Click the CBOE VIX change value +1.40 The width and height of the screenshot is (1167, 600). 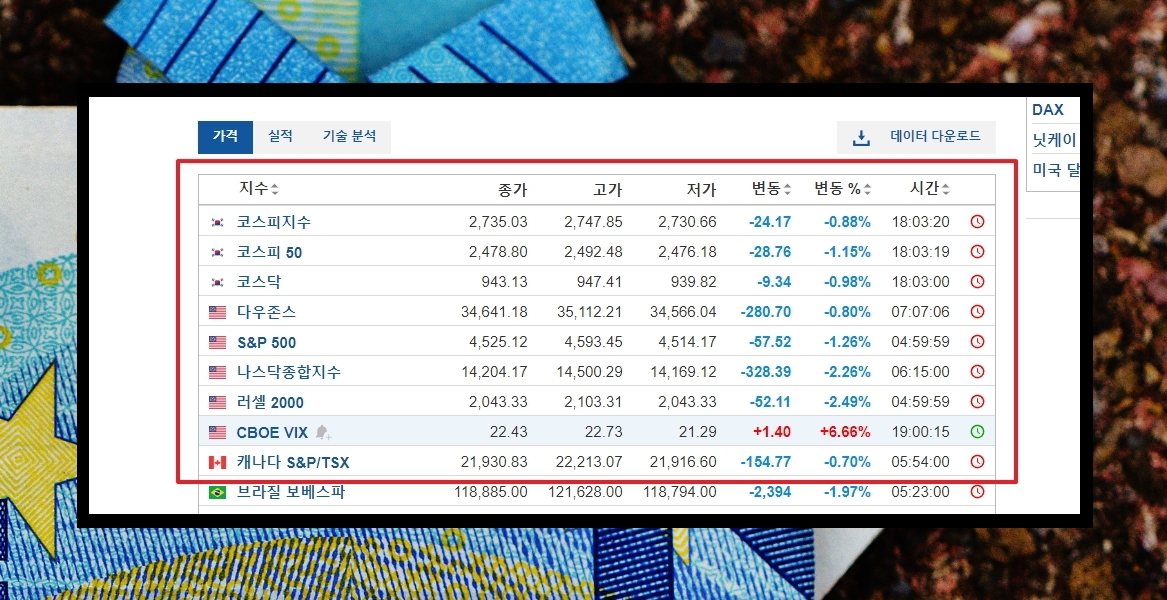pyautogui.click(x=772, y=433)
